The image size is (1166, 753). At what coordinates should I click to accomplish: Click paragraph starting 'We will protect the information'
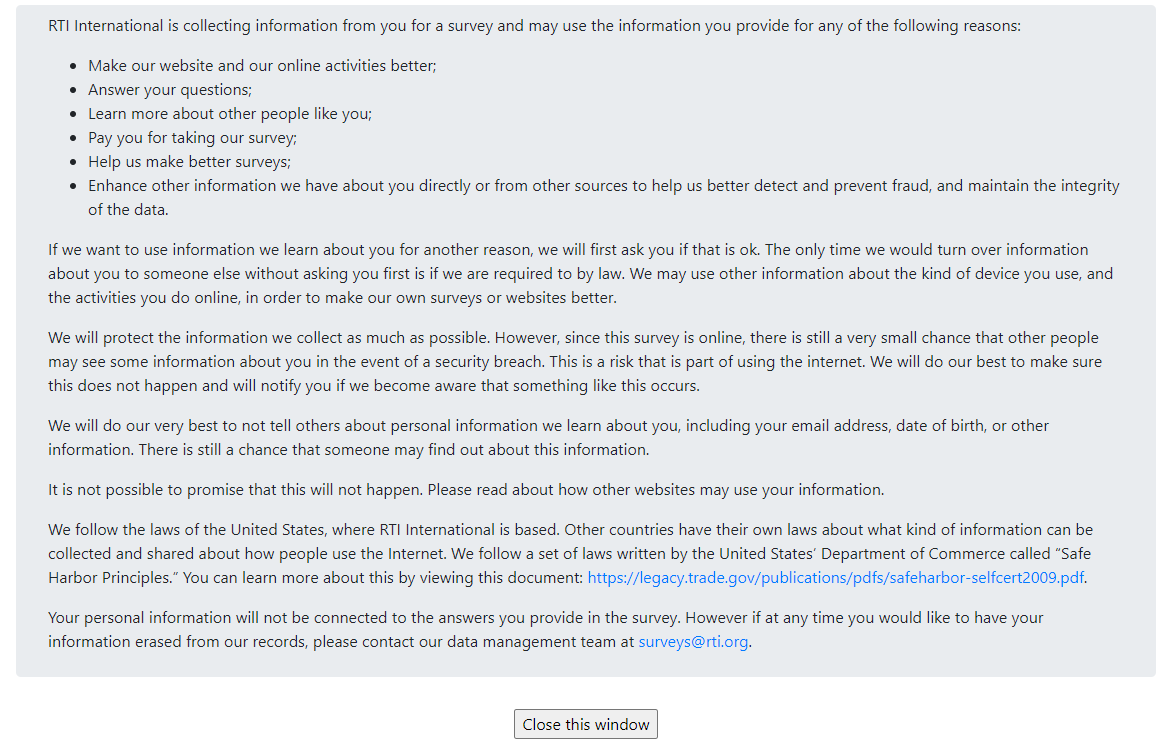click(x=574, y=361)
